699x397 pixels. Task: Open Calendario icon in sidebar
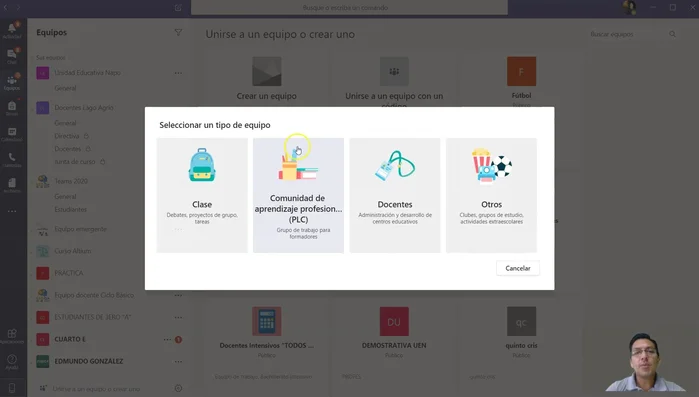coord(12,134)
